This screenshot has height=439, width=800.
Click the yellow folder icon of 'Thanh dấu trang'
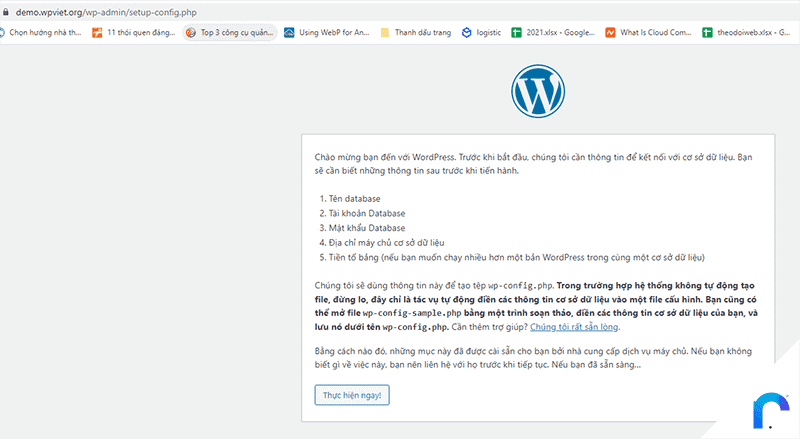point(385,33)
